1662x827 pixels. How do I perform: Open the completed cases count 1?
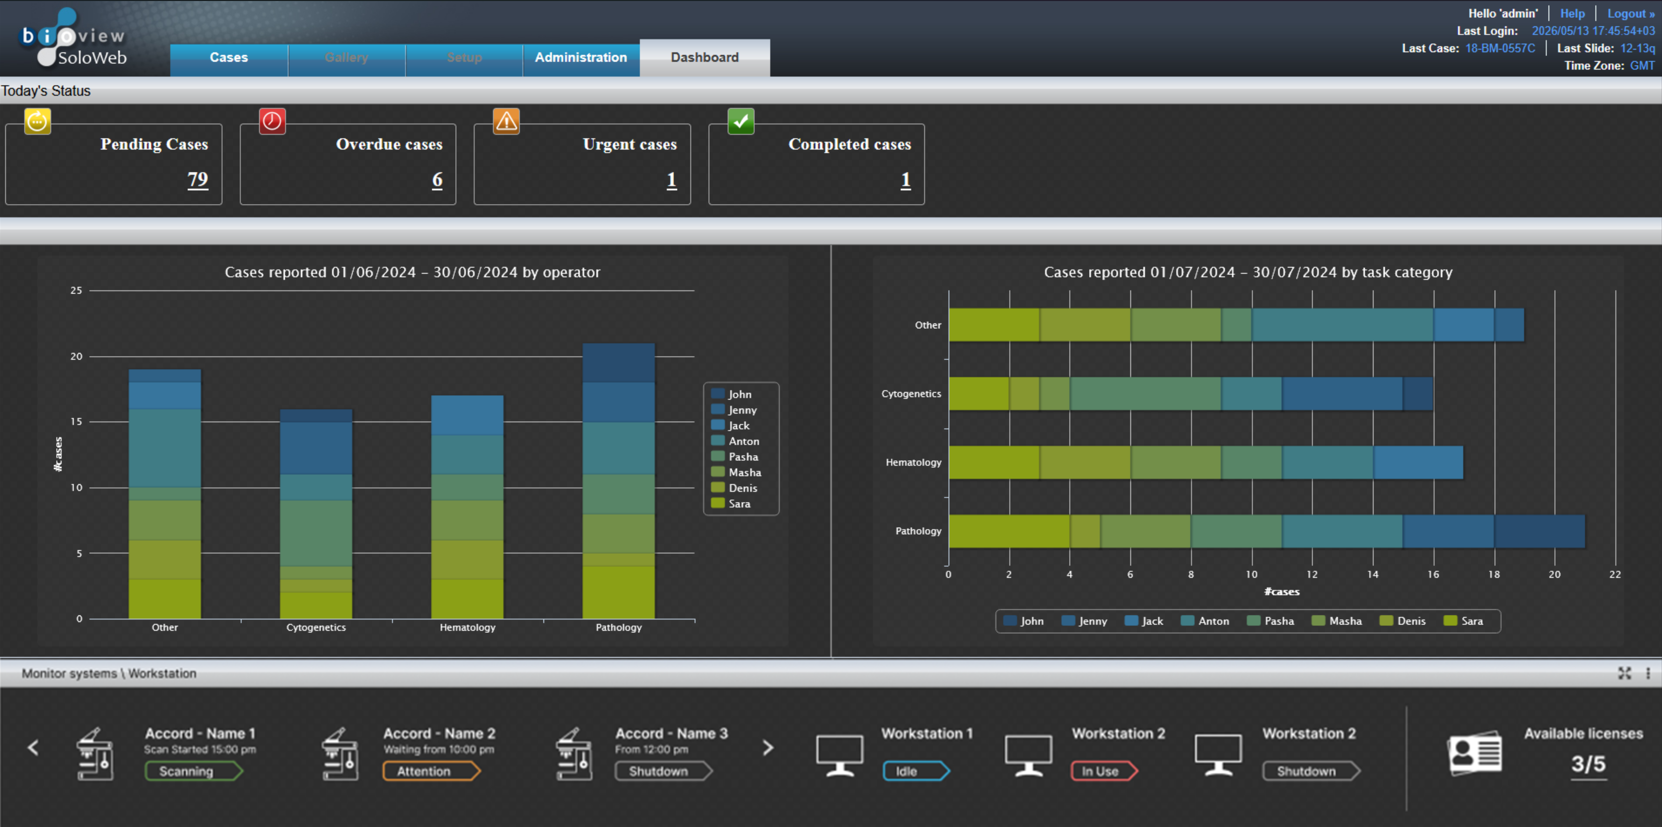point(905,180)
